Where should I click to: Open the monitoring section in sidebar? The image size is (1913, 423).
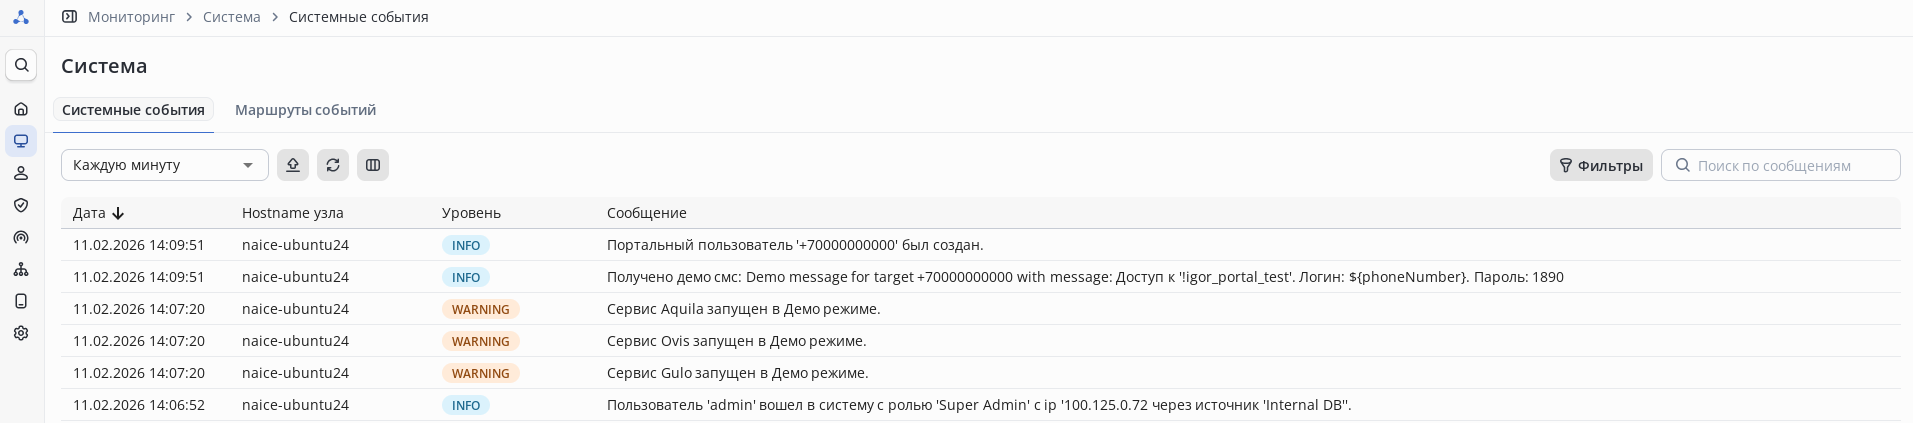coord(21,141)
